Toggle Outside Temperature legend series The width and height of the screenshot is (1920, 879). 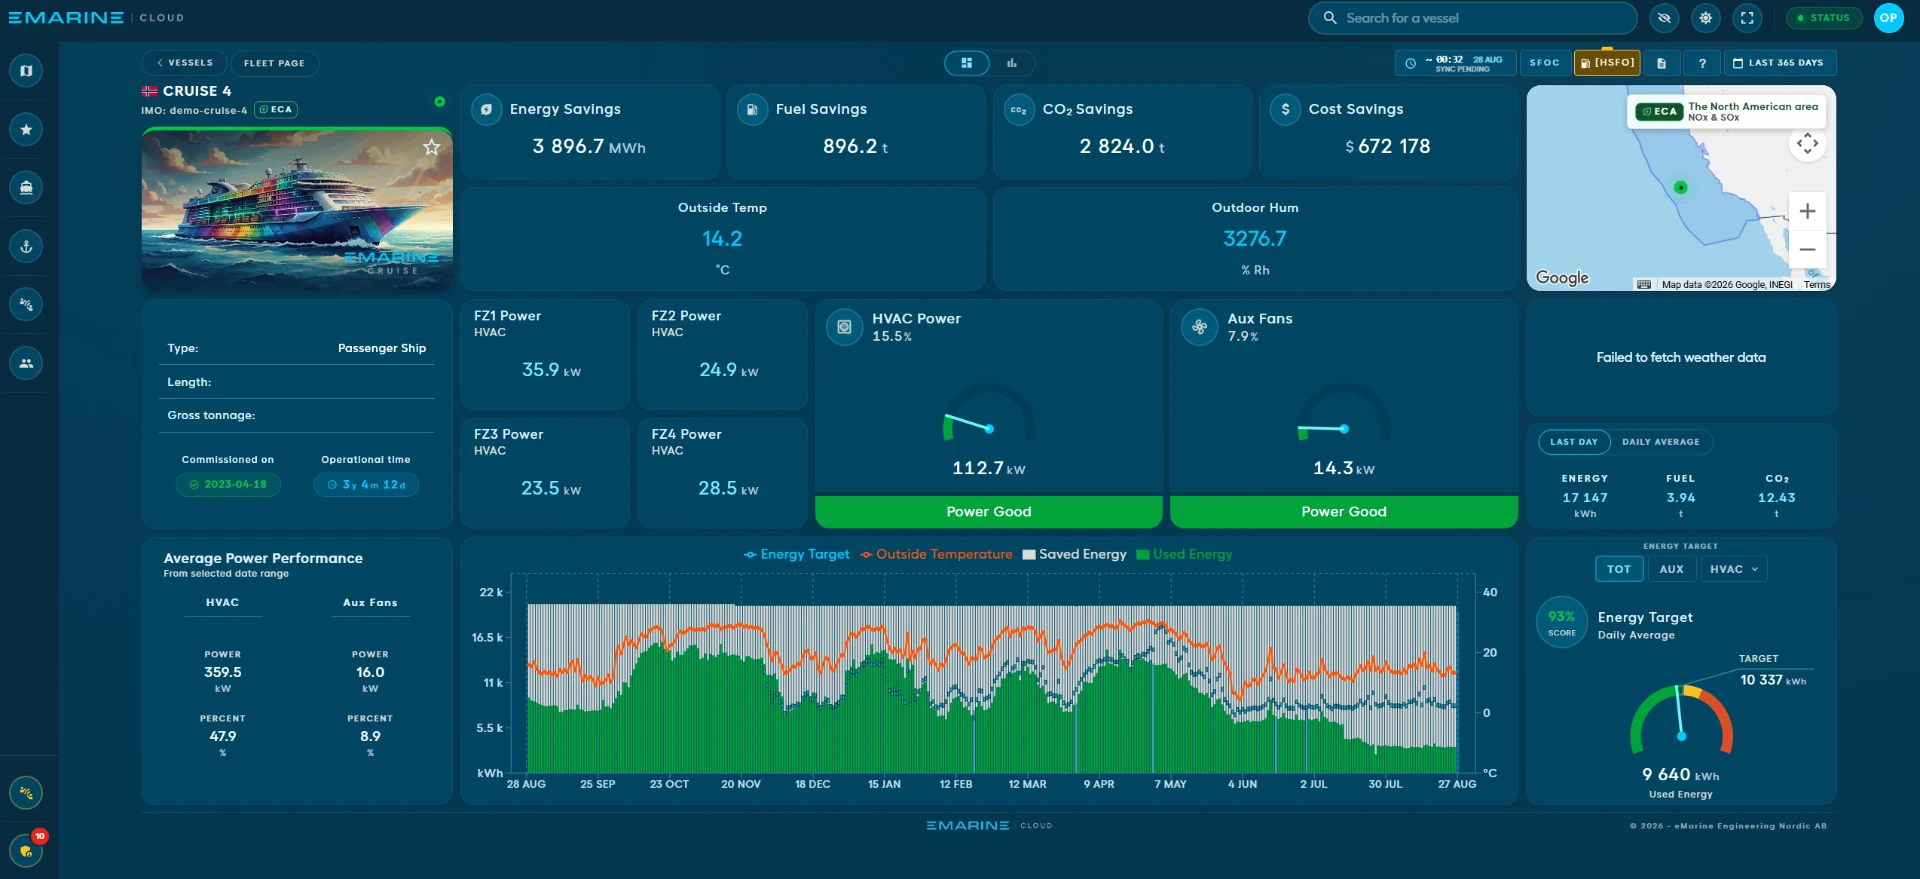coord(936,555)
